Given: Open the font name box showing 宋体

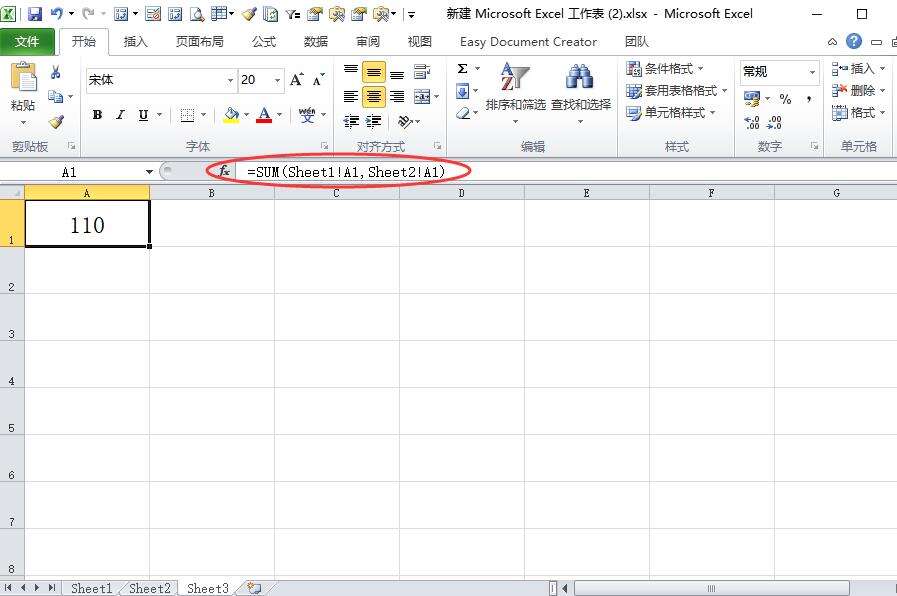Looking at the screenshot, I should [161, 80].
